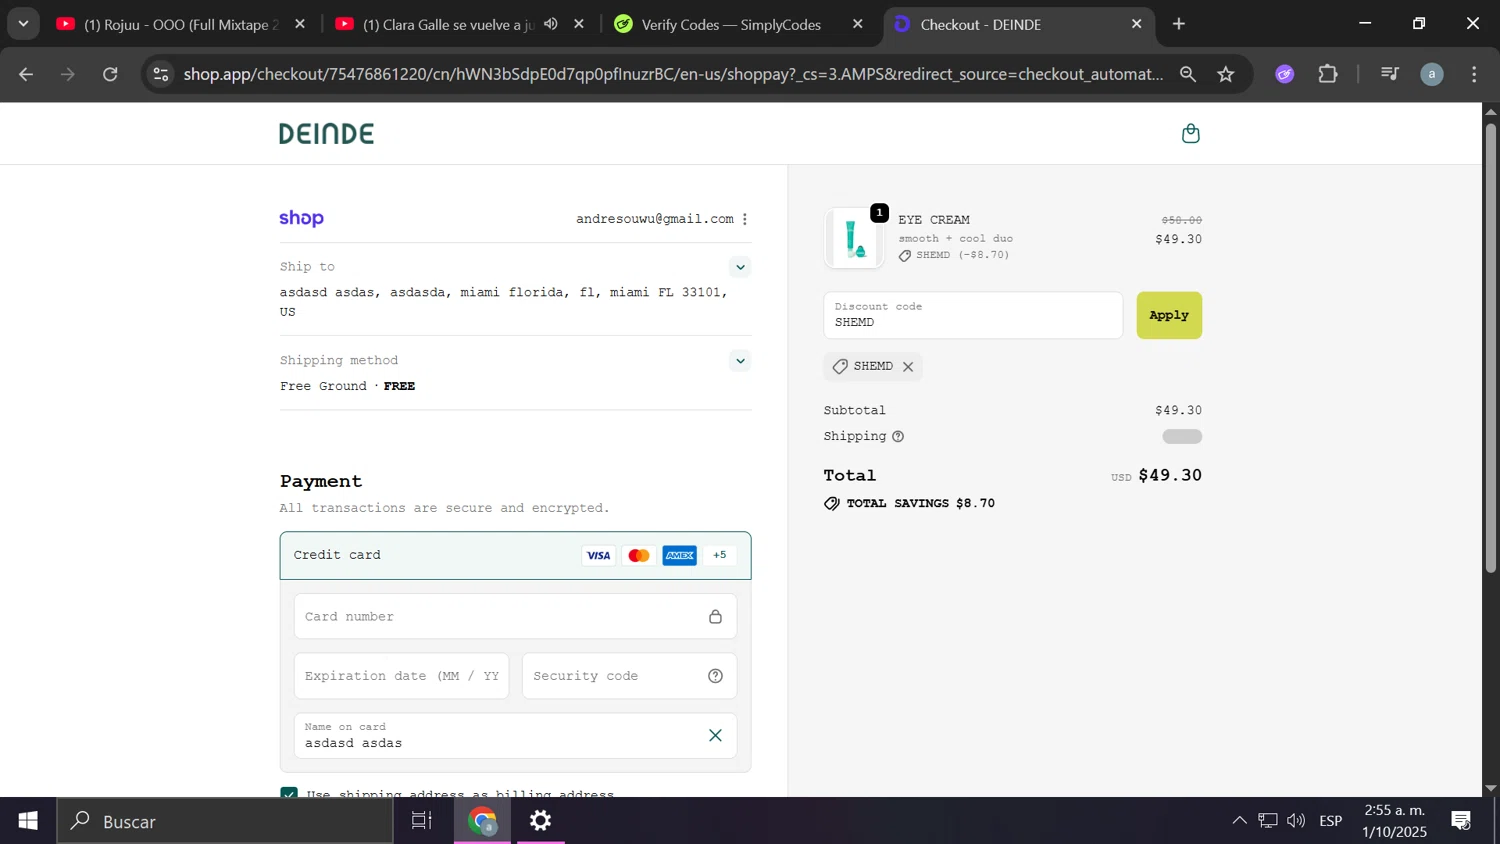Open the tab search dropdown
This screenshot has width=1500, height=844.
[23, 24]
